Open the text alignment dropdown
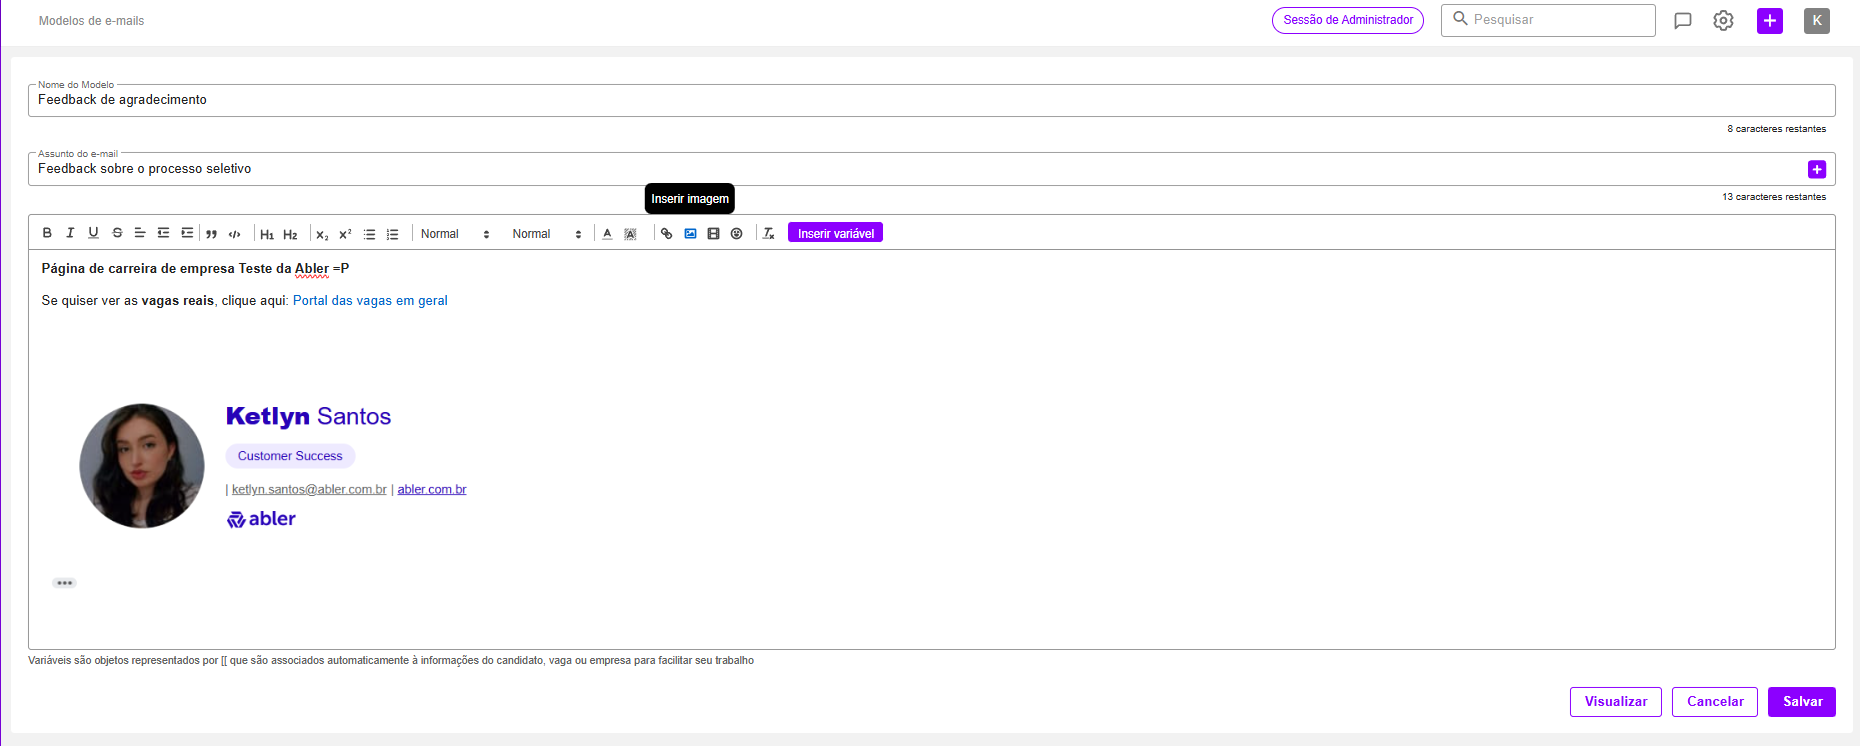The width and height of the screenshot is (1860, 746). 140,233
